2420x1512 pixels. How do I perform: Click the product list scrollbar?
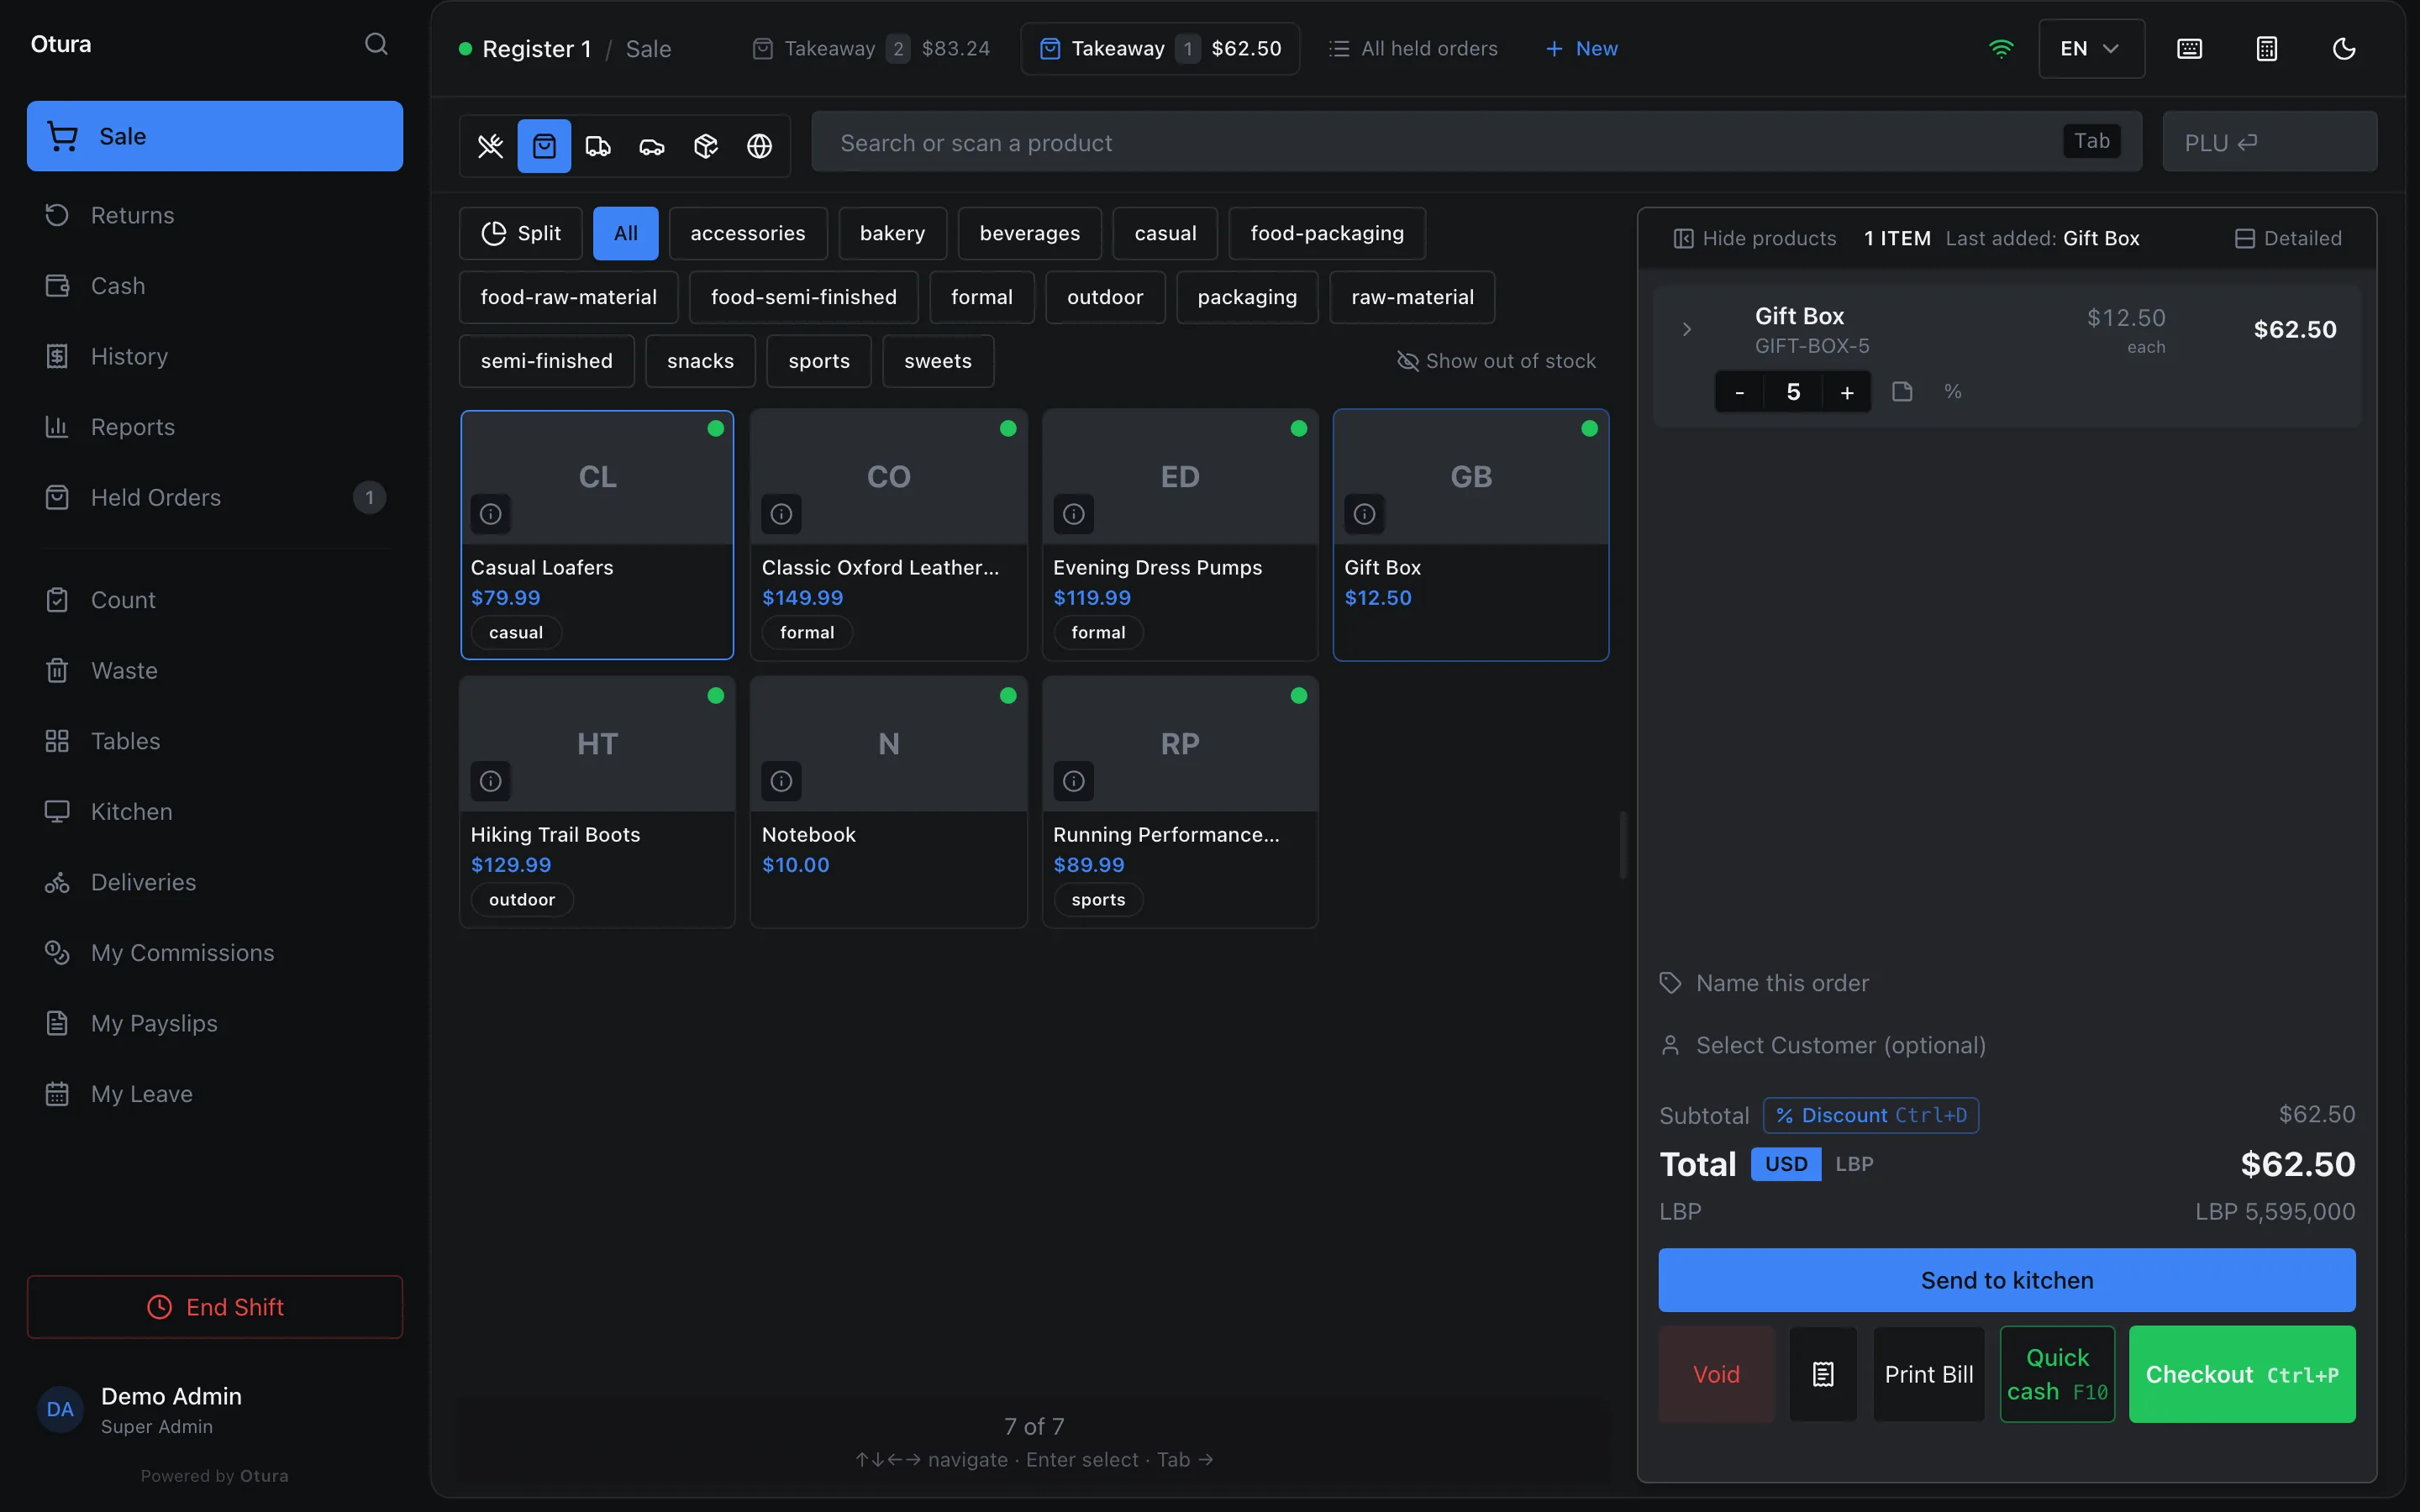(x=1623, y=845)
